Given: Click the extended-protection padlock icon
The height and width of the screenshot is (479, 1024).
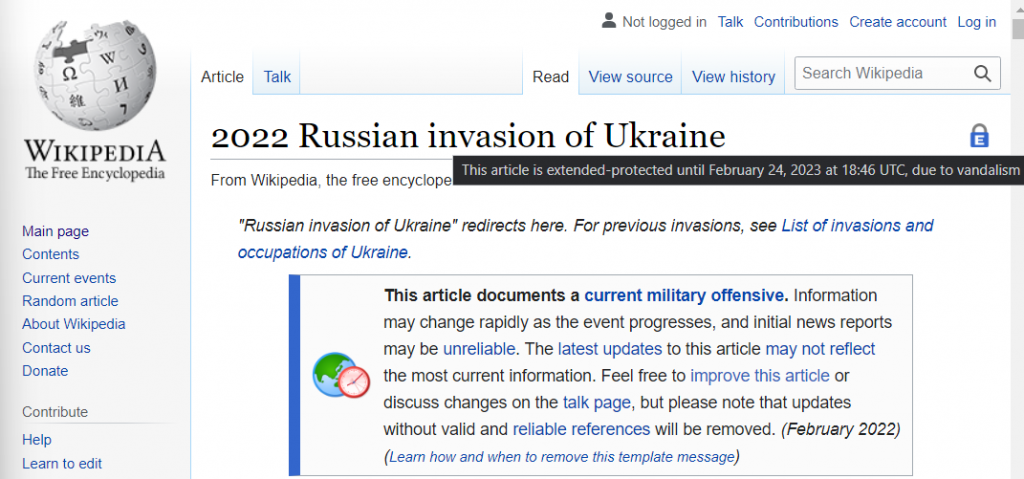Looking at the screenshot, I should (979, 136).
